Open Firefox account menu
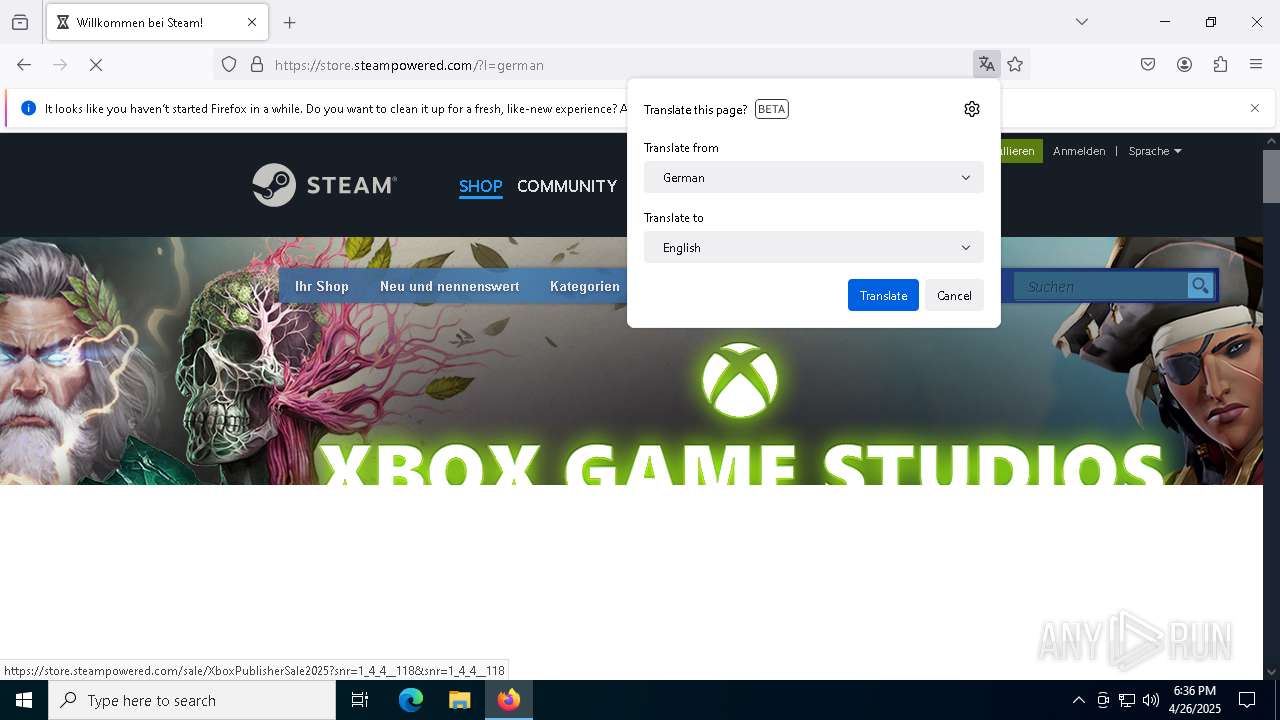1280x720 pixels. [x=1184, y=65]
